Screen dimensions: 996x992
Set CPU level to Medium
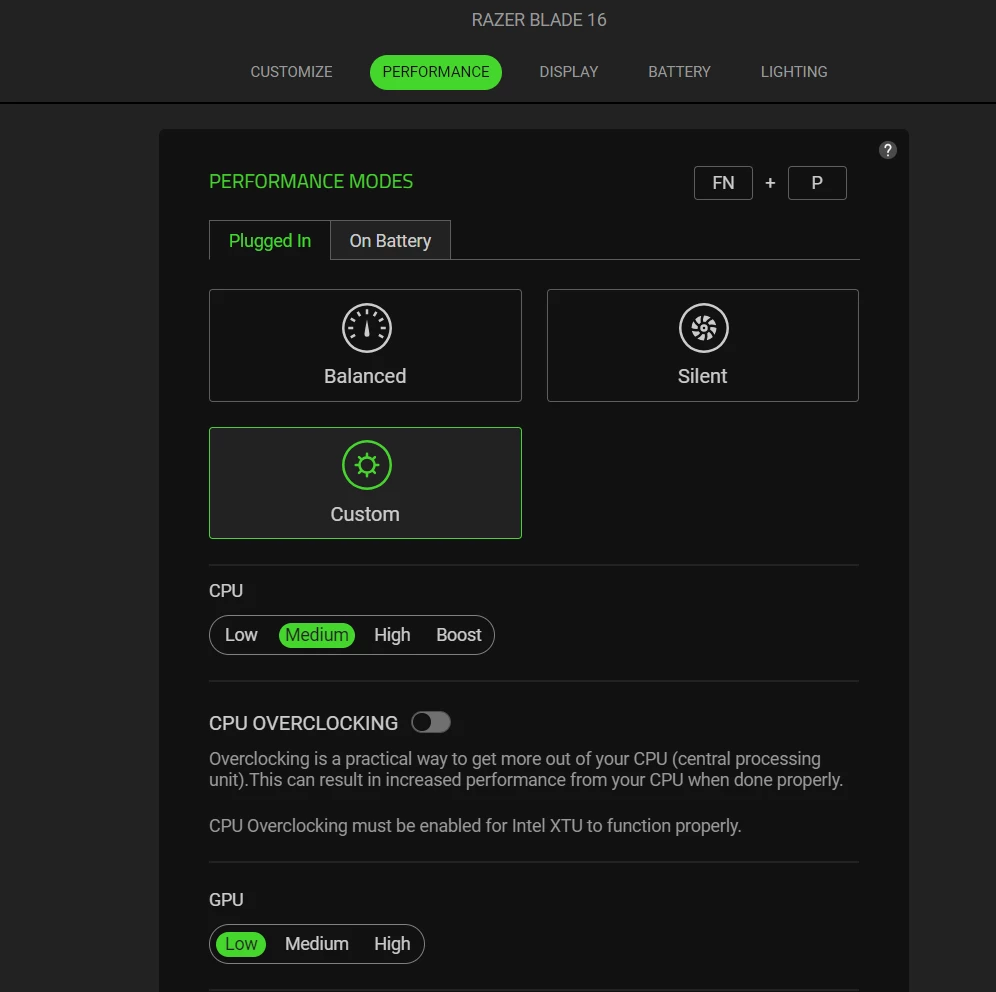tap(316, 635)
